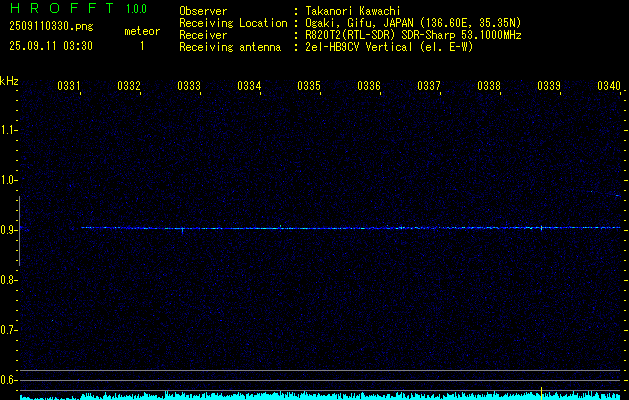Click the kHz axis unit label
This screenshot has width=629, height=400.
(9, 81)
